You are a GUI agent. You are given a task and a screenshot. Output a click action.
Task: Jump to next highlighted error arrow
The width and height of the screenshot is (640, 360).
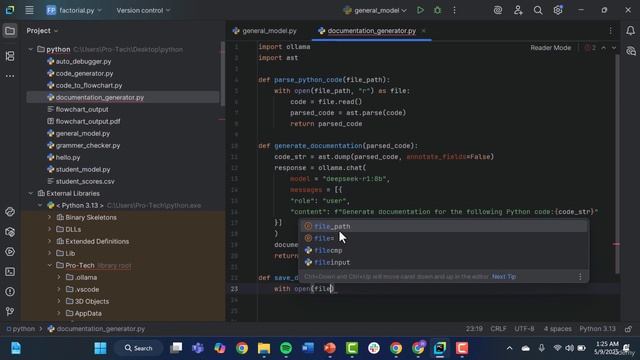(x=613, y=48)
